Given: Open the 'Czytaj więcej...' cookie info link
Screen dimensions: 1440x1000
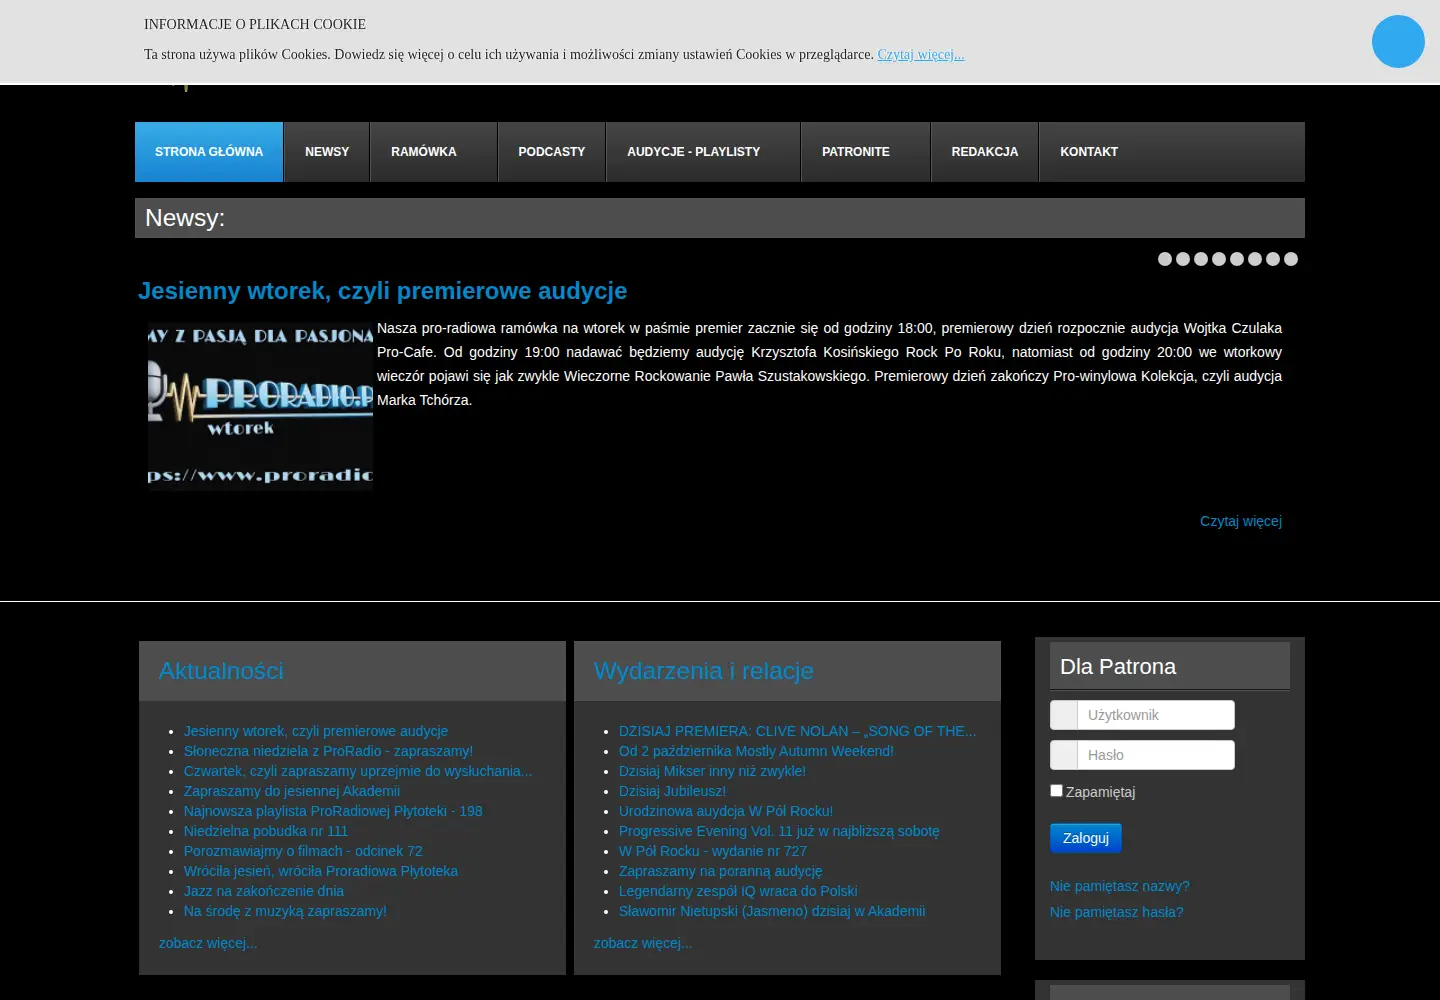Looking at the screenshot, I should 921,54.
